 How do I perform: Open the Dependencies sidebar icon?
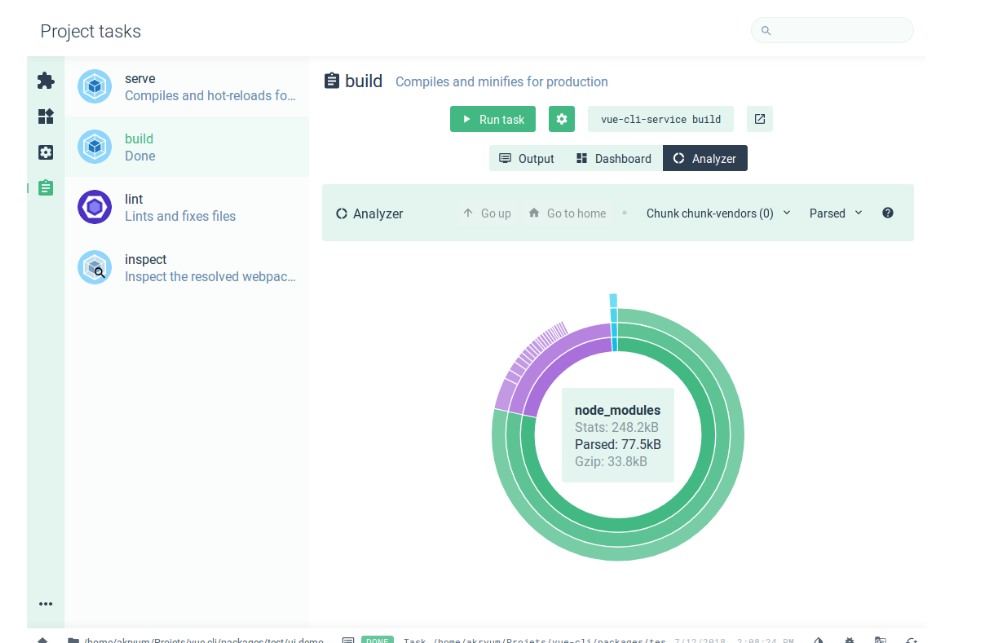[x=45, y=116]
